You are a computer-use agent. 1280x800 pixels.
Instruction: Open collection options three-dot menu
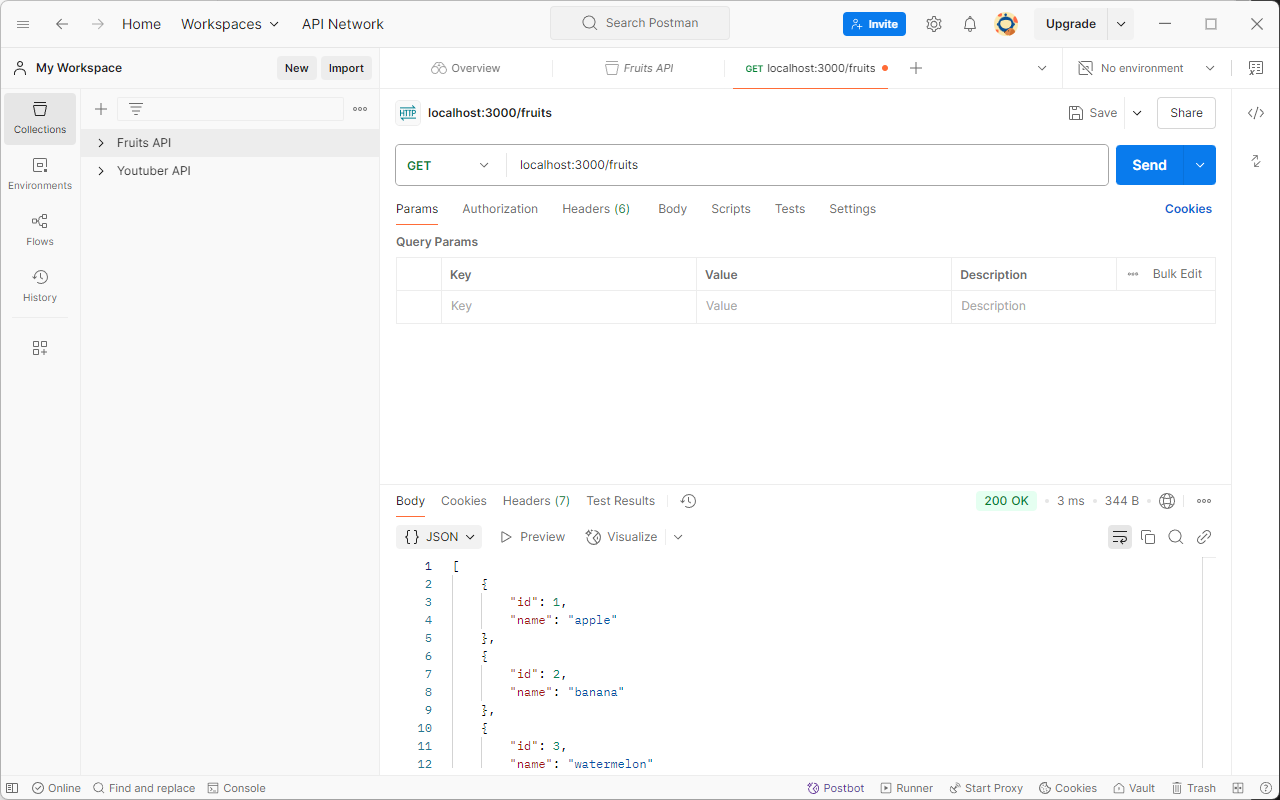360,109
